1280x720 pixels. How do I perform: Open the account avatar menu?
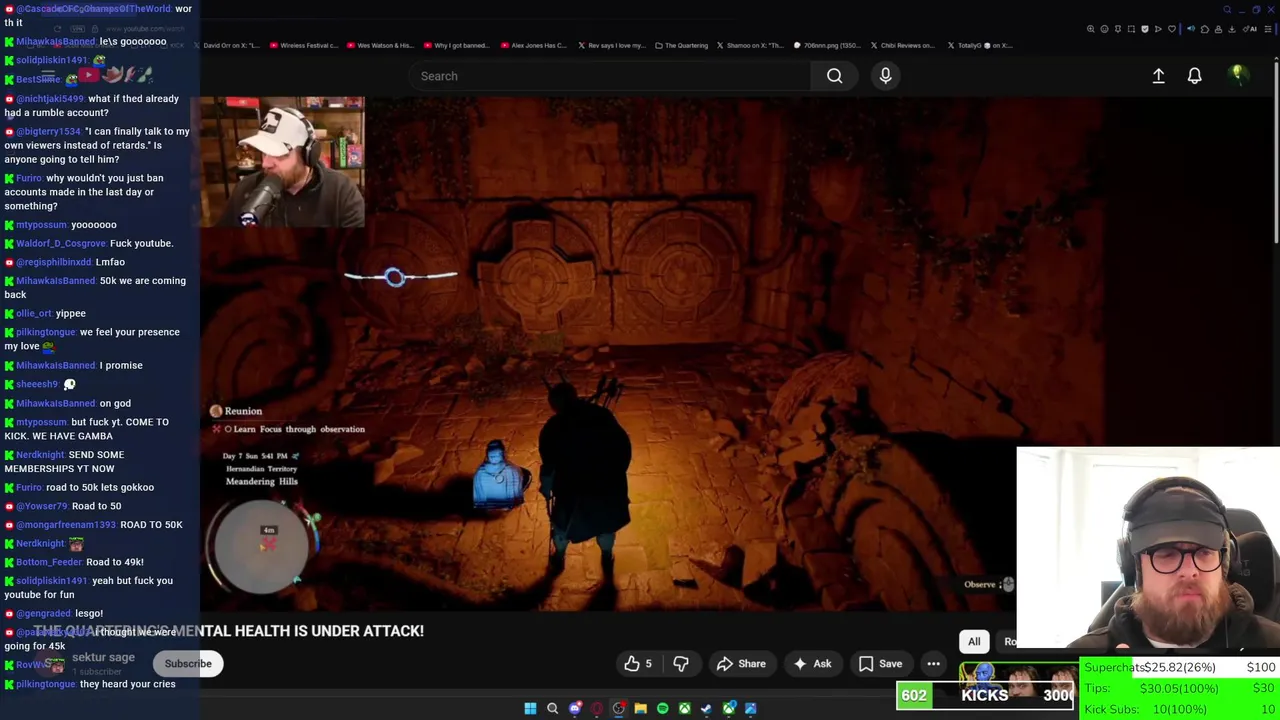pos(1238,75)
